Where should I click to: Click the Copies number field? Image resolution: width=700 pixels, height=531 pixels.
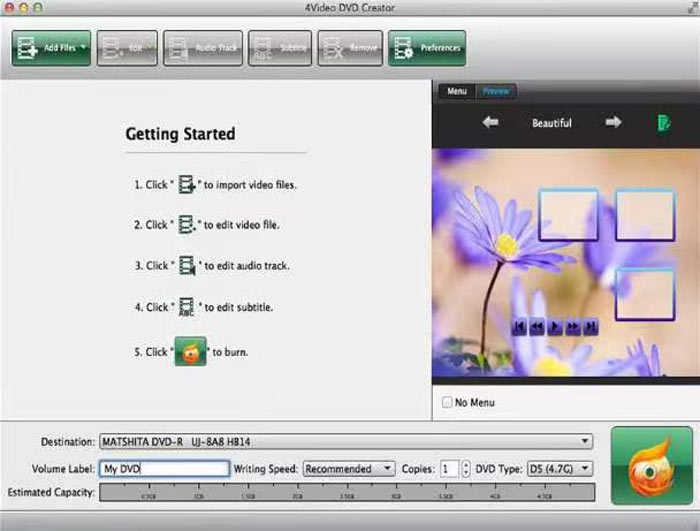coord(449,469)
